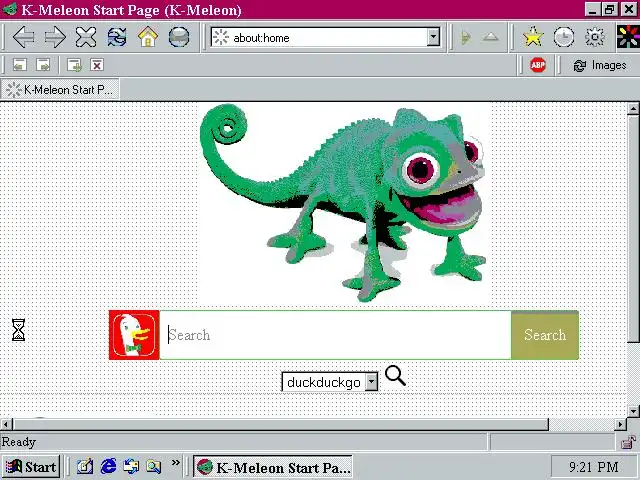Stop loading with the X icon
Screen dimensions: 640x480
pyautogui.click(x=86, y=37)
